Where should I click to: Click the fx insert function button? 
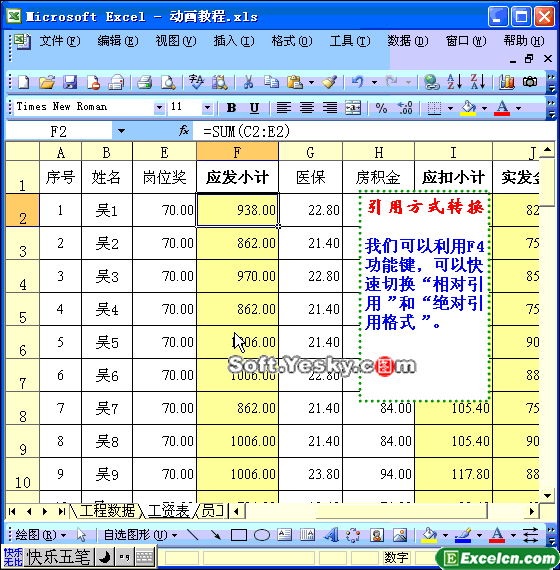click(x=184, y=131)
